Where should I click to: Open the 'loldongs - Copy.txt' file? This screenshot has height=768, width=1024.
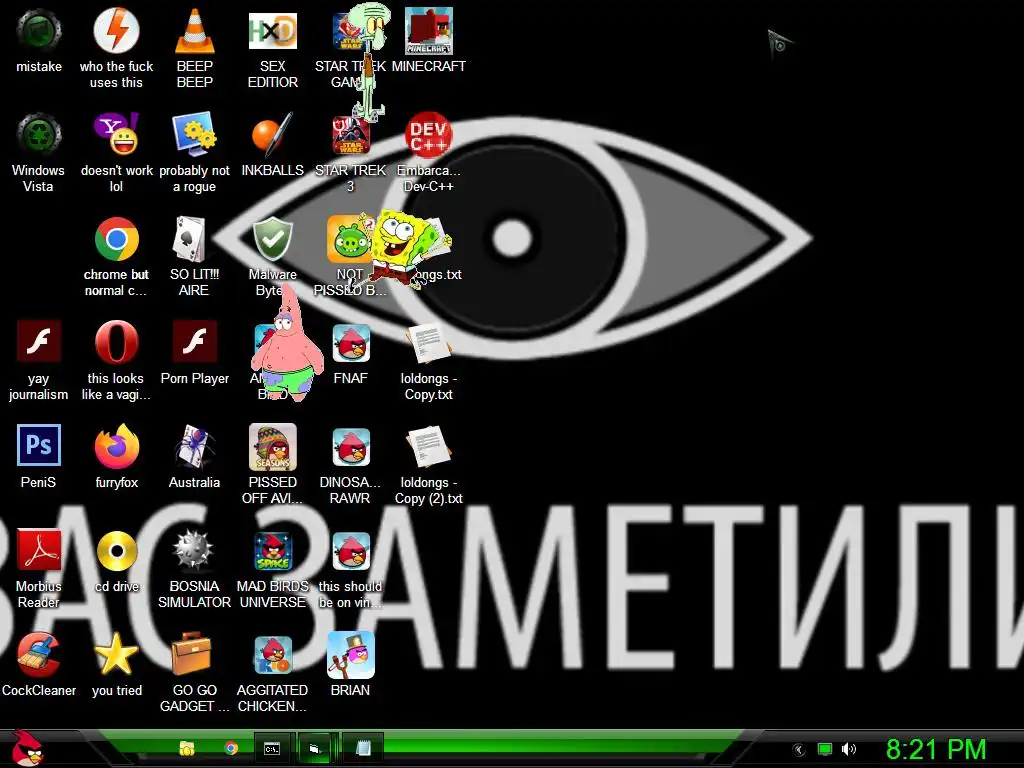428,343
